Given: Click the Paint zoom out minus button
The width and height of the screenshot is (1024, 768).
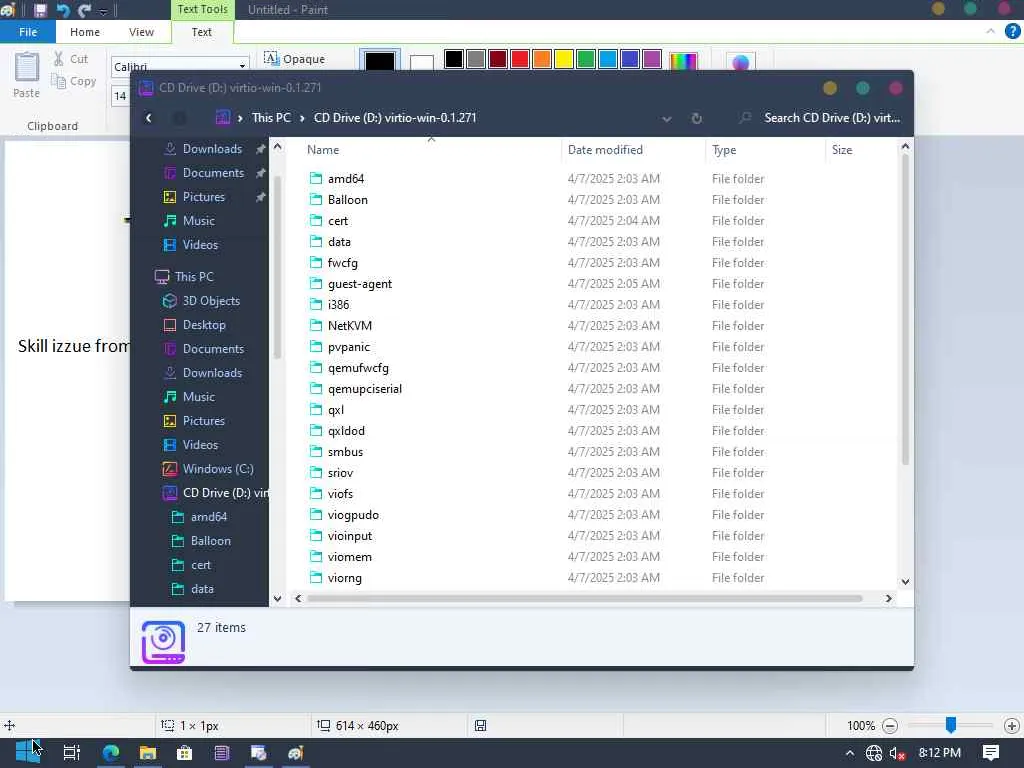Looking at the screenshot, I should (x=889, y=726).
